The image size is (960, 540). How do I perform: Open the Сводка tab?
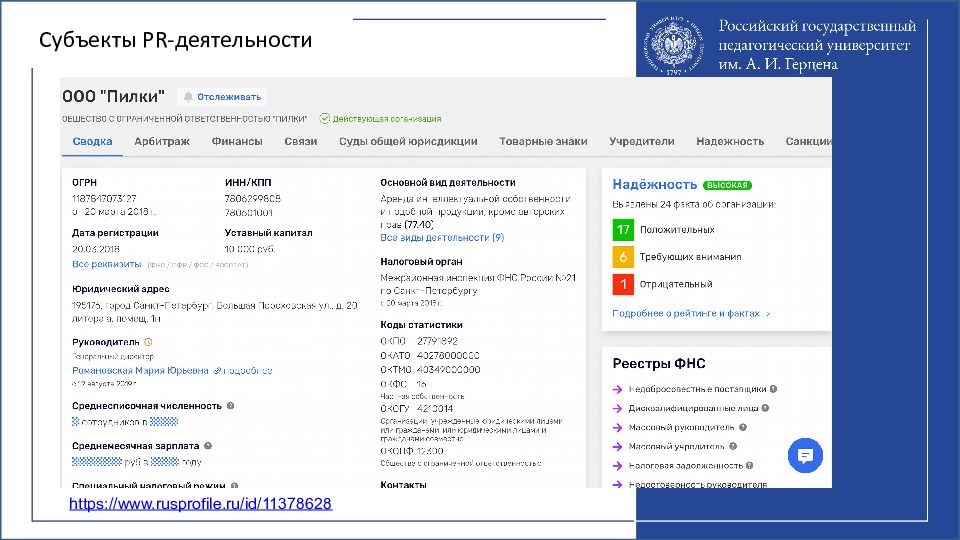tap(92, 141)
